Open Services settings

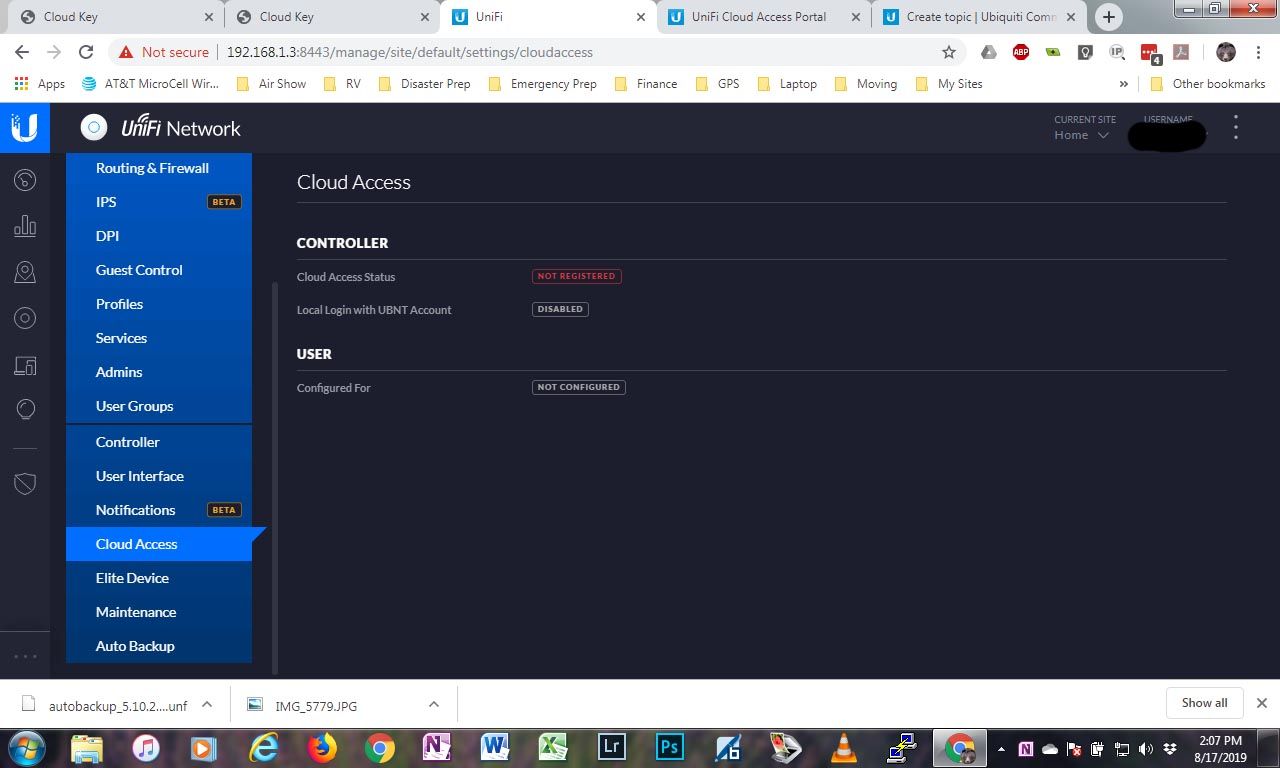159,338
